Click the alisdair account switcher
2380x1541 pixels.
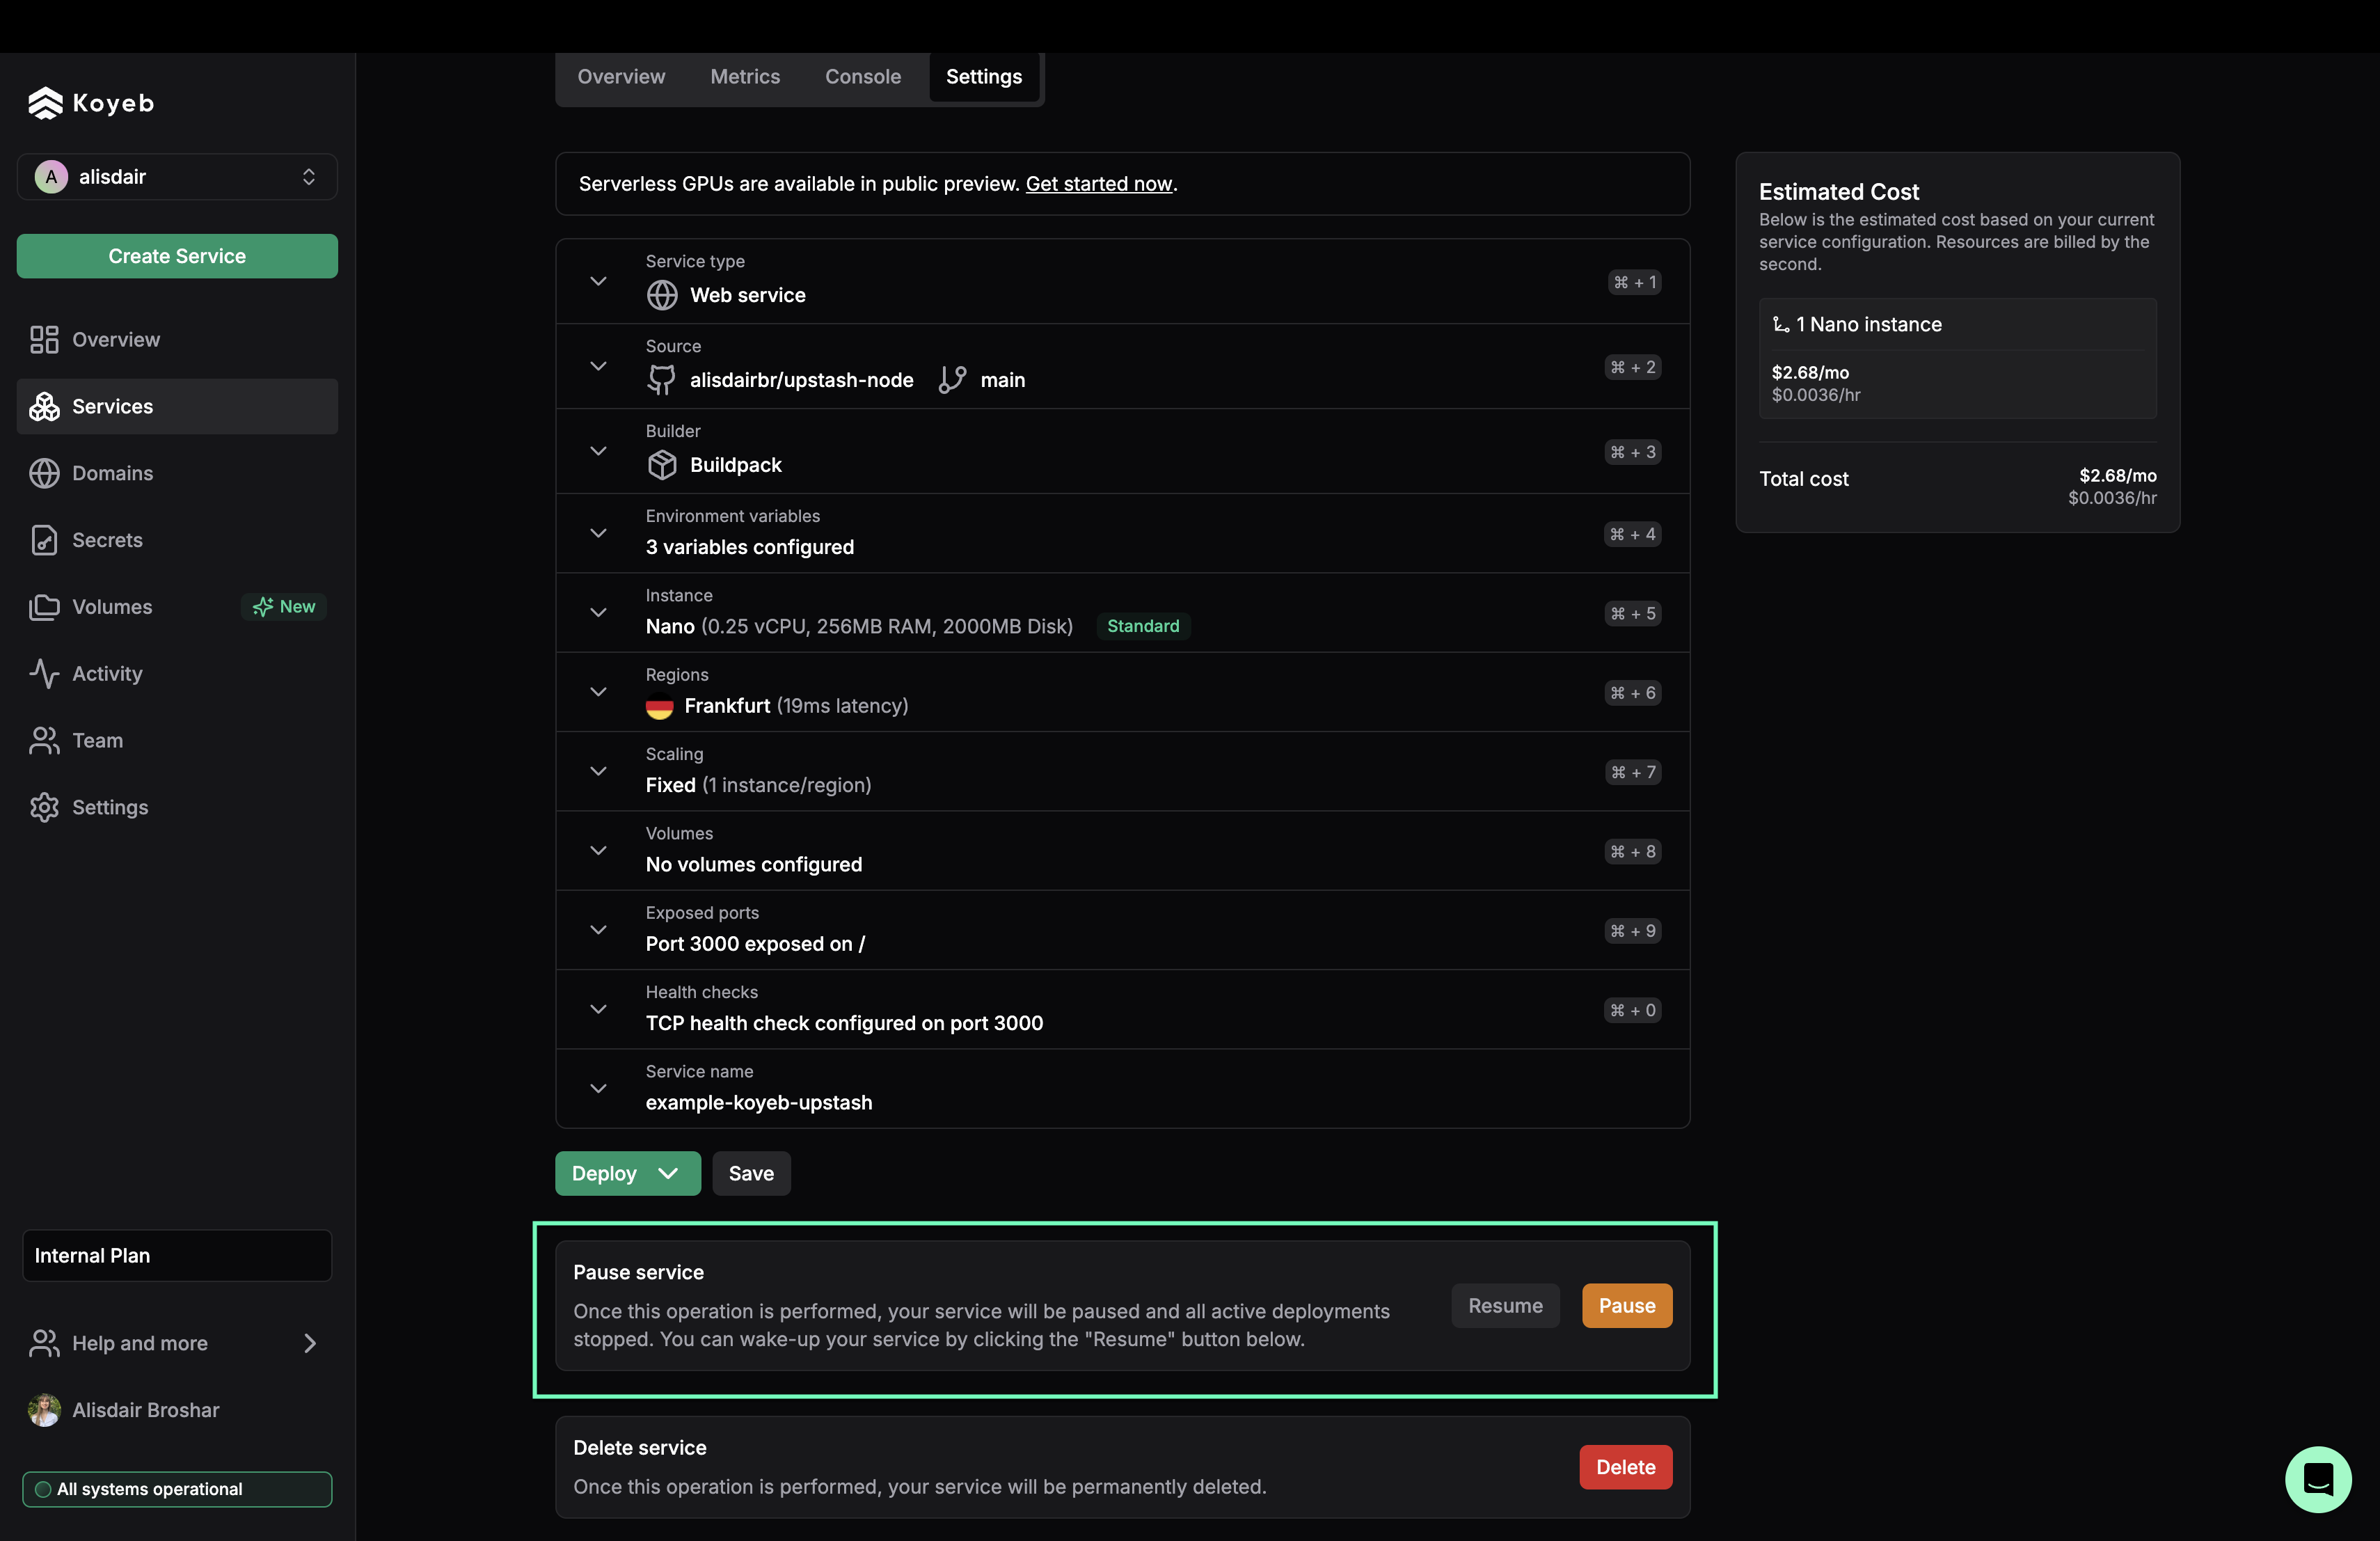173,175
